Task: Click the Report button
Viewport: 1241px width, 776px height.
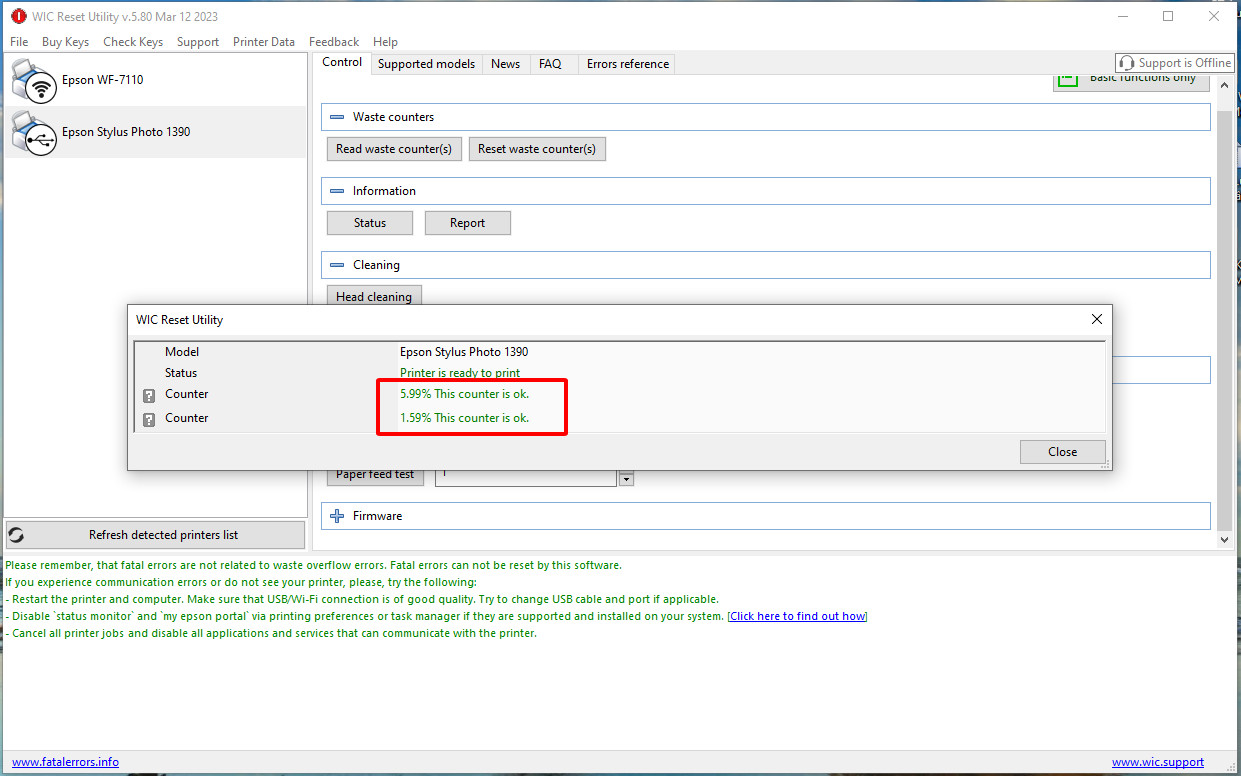Action: point(467,223)
